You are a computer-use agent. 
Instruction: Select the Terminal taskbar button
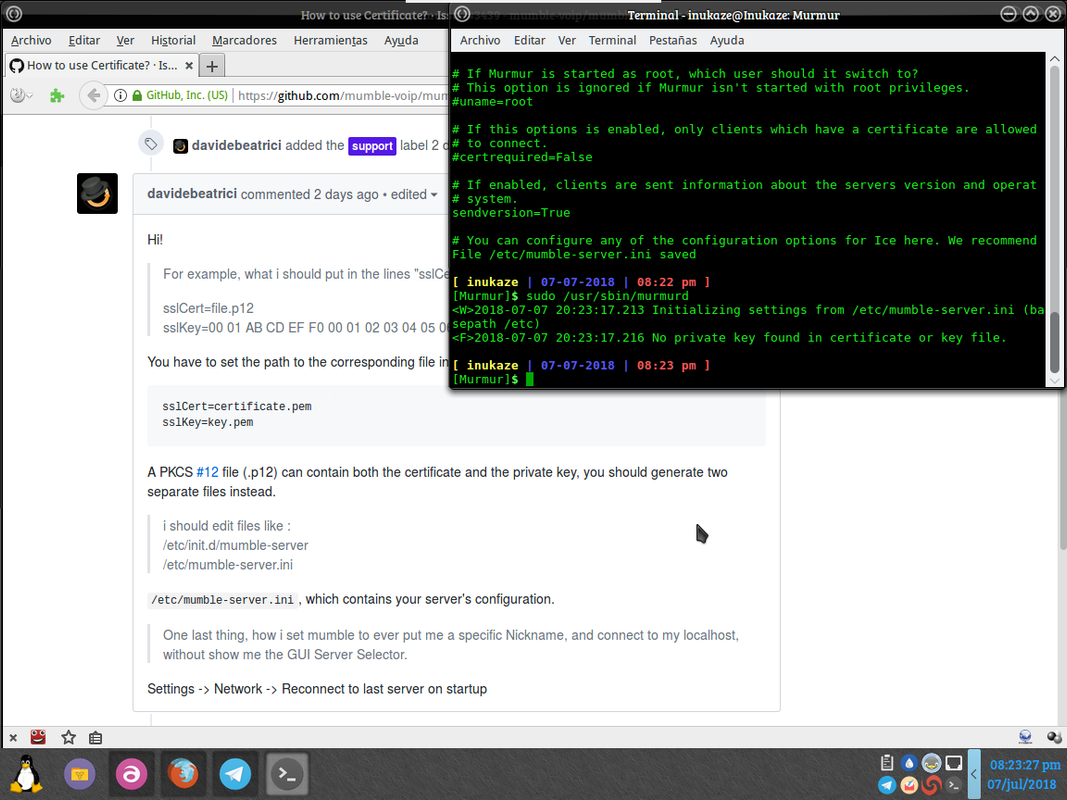(x=286, y=774)
